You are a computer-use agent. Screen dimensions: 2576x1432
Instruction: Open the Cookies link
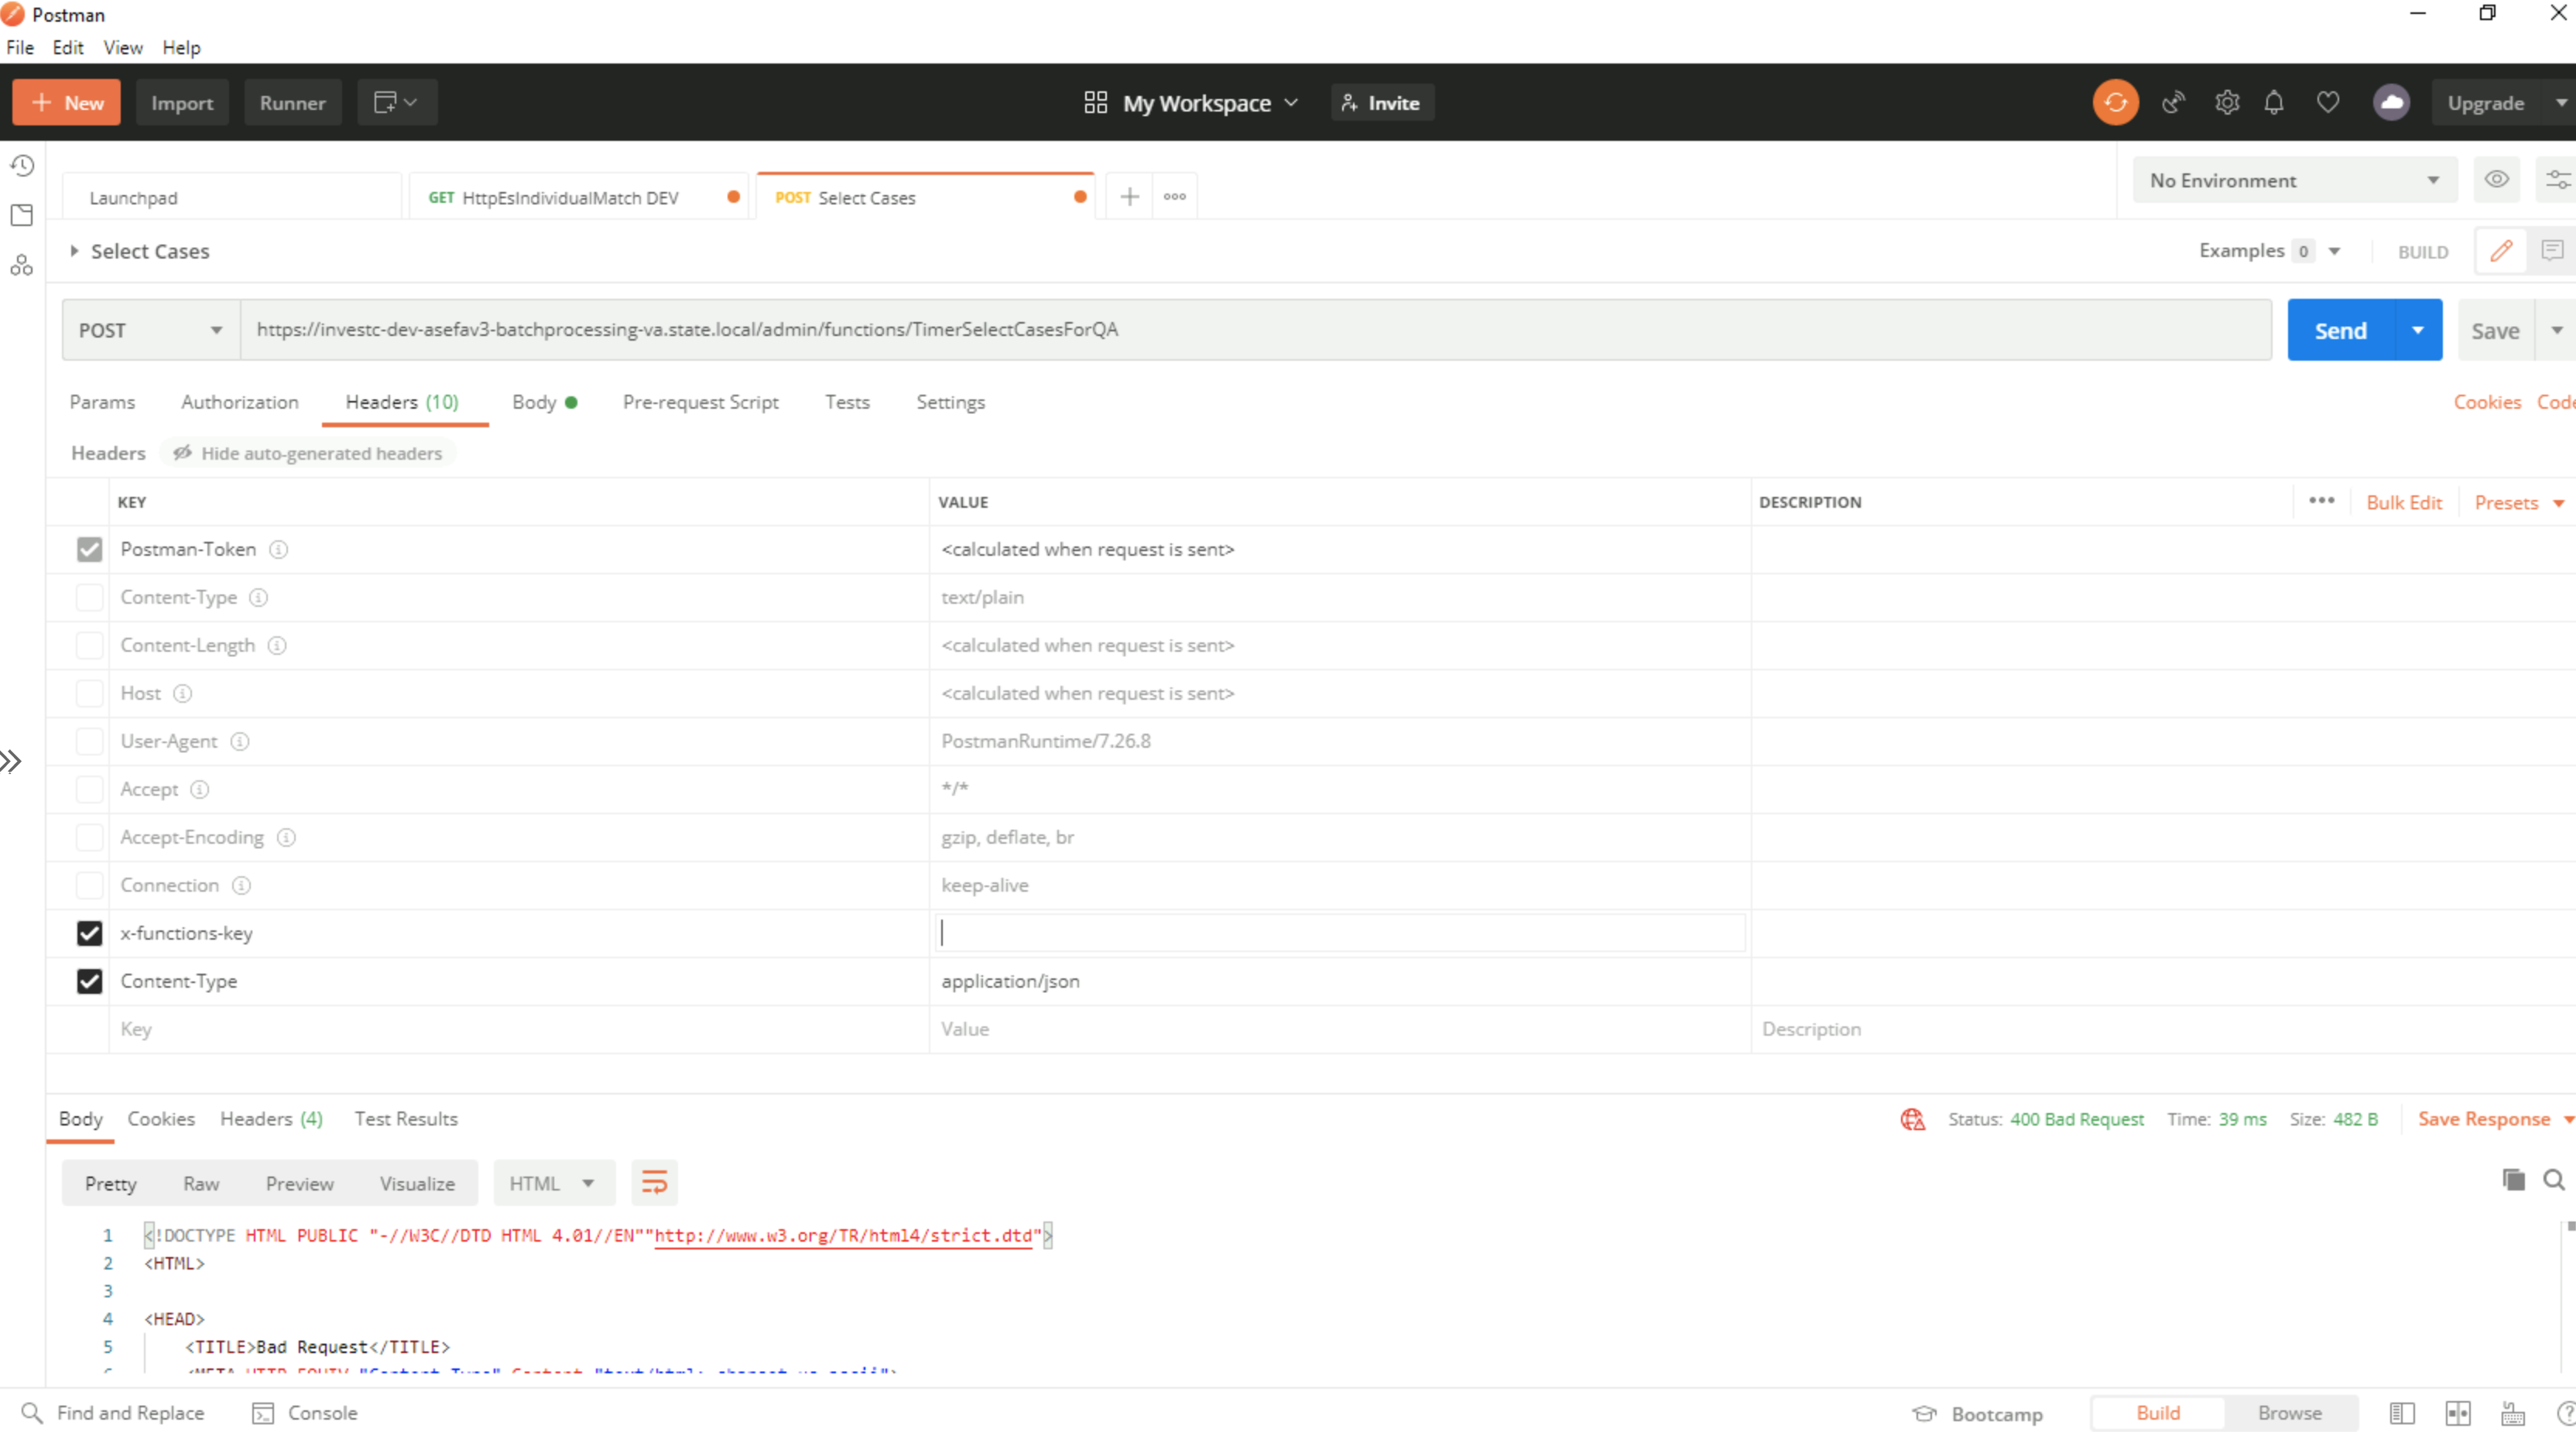(x=2486, y=402)
